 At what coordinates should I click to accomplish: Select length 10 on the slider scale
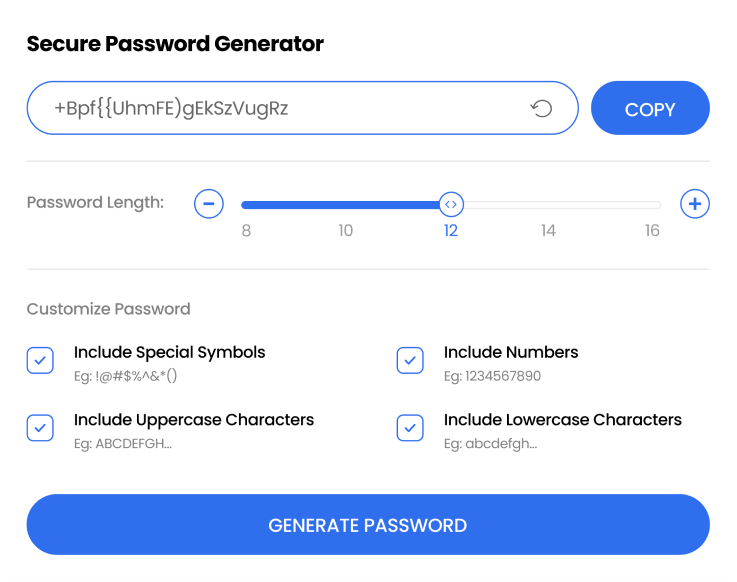click(x=345, y=231)
